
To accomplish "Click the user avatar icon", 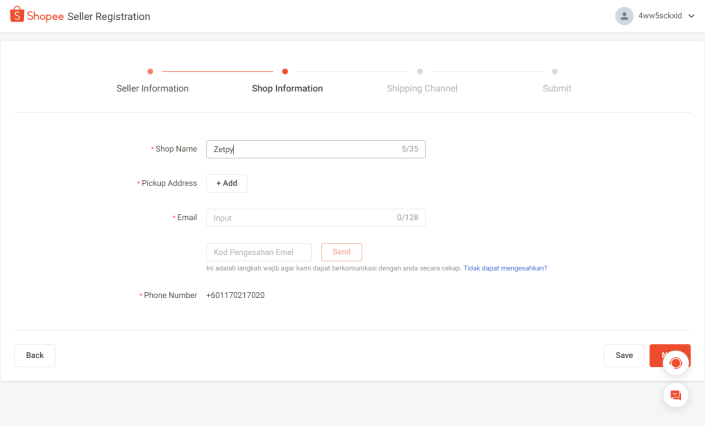I will 624,16.
